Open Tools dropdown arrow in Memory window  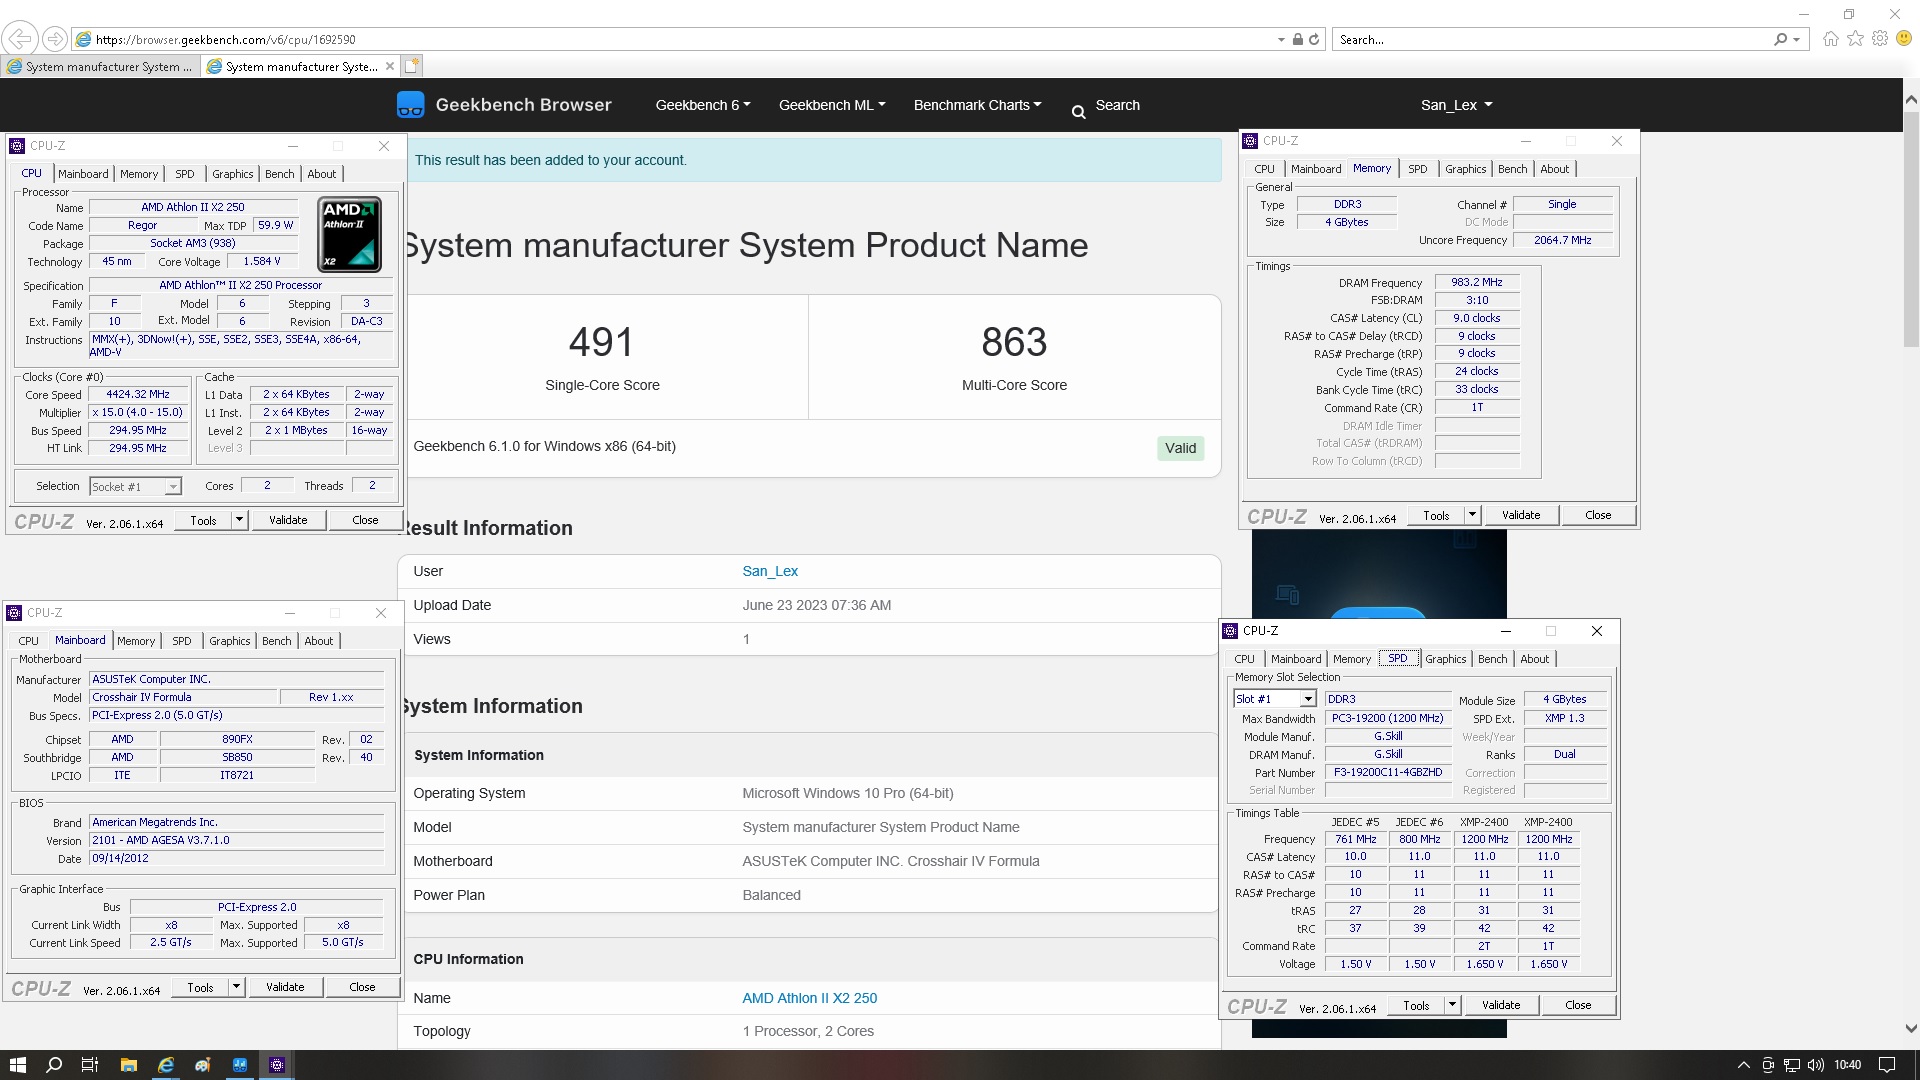[1472, 515]
